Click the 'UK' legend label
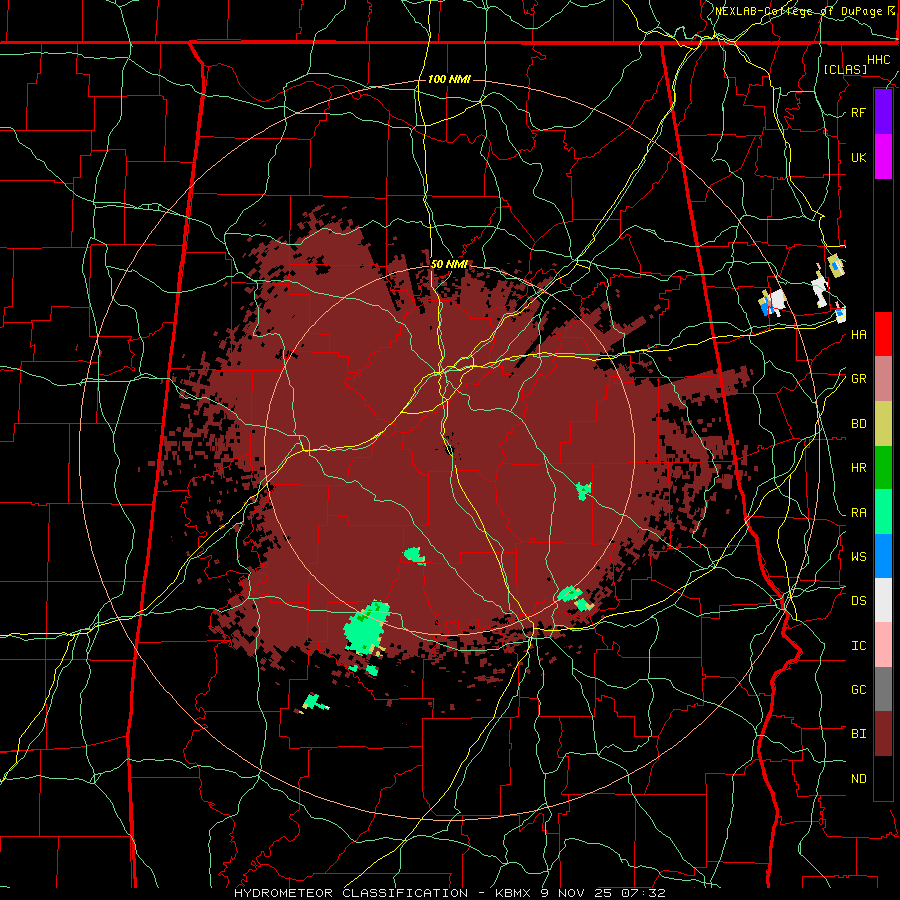This screenshot has width=900, height=900. pyautogui.click(x=858, y=157)
